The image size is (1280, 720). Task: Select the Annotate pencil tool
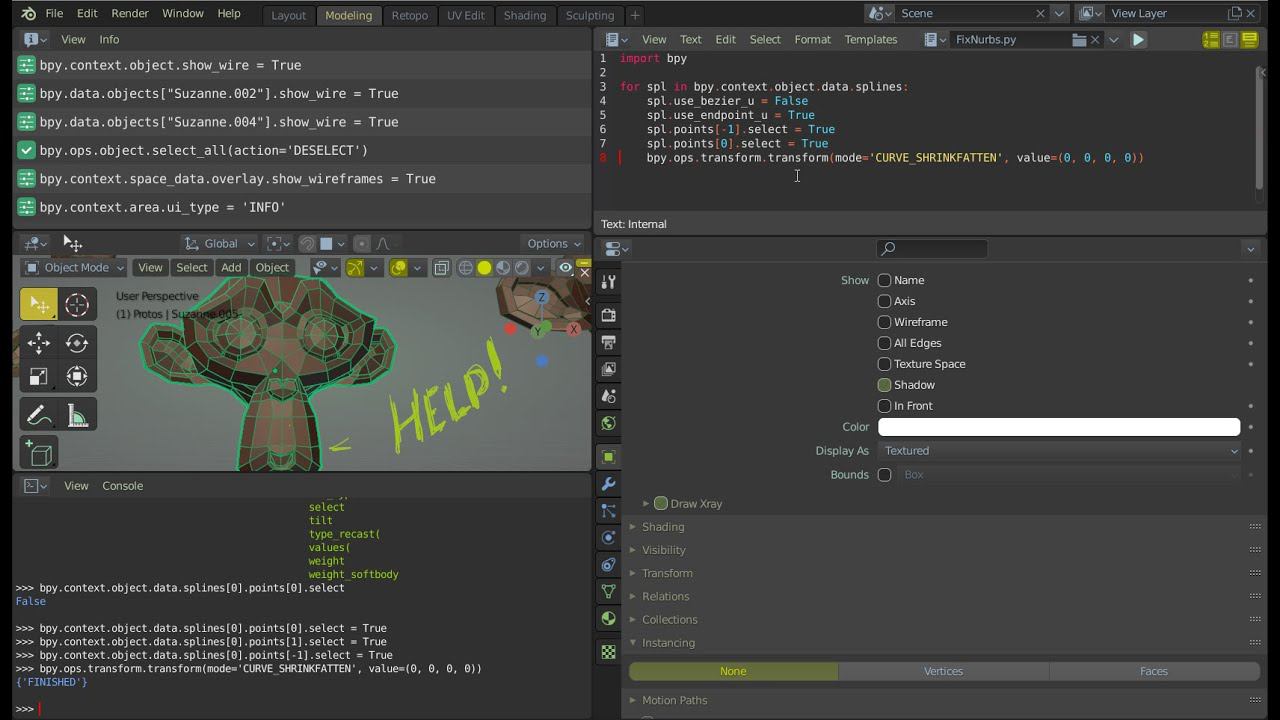39,415
